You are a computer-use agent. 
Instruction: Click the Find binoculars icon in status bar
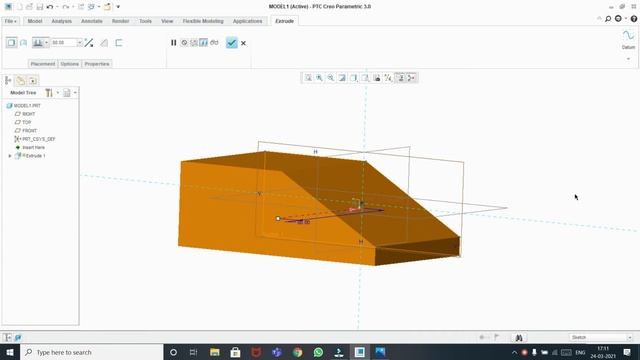pyautogui.click(x=519, y=338)
